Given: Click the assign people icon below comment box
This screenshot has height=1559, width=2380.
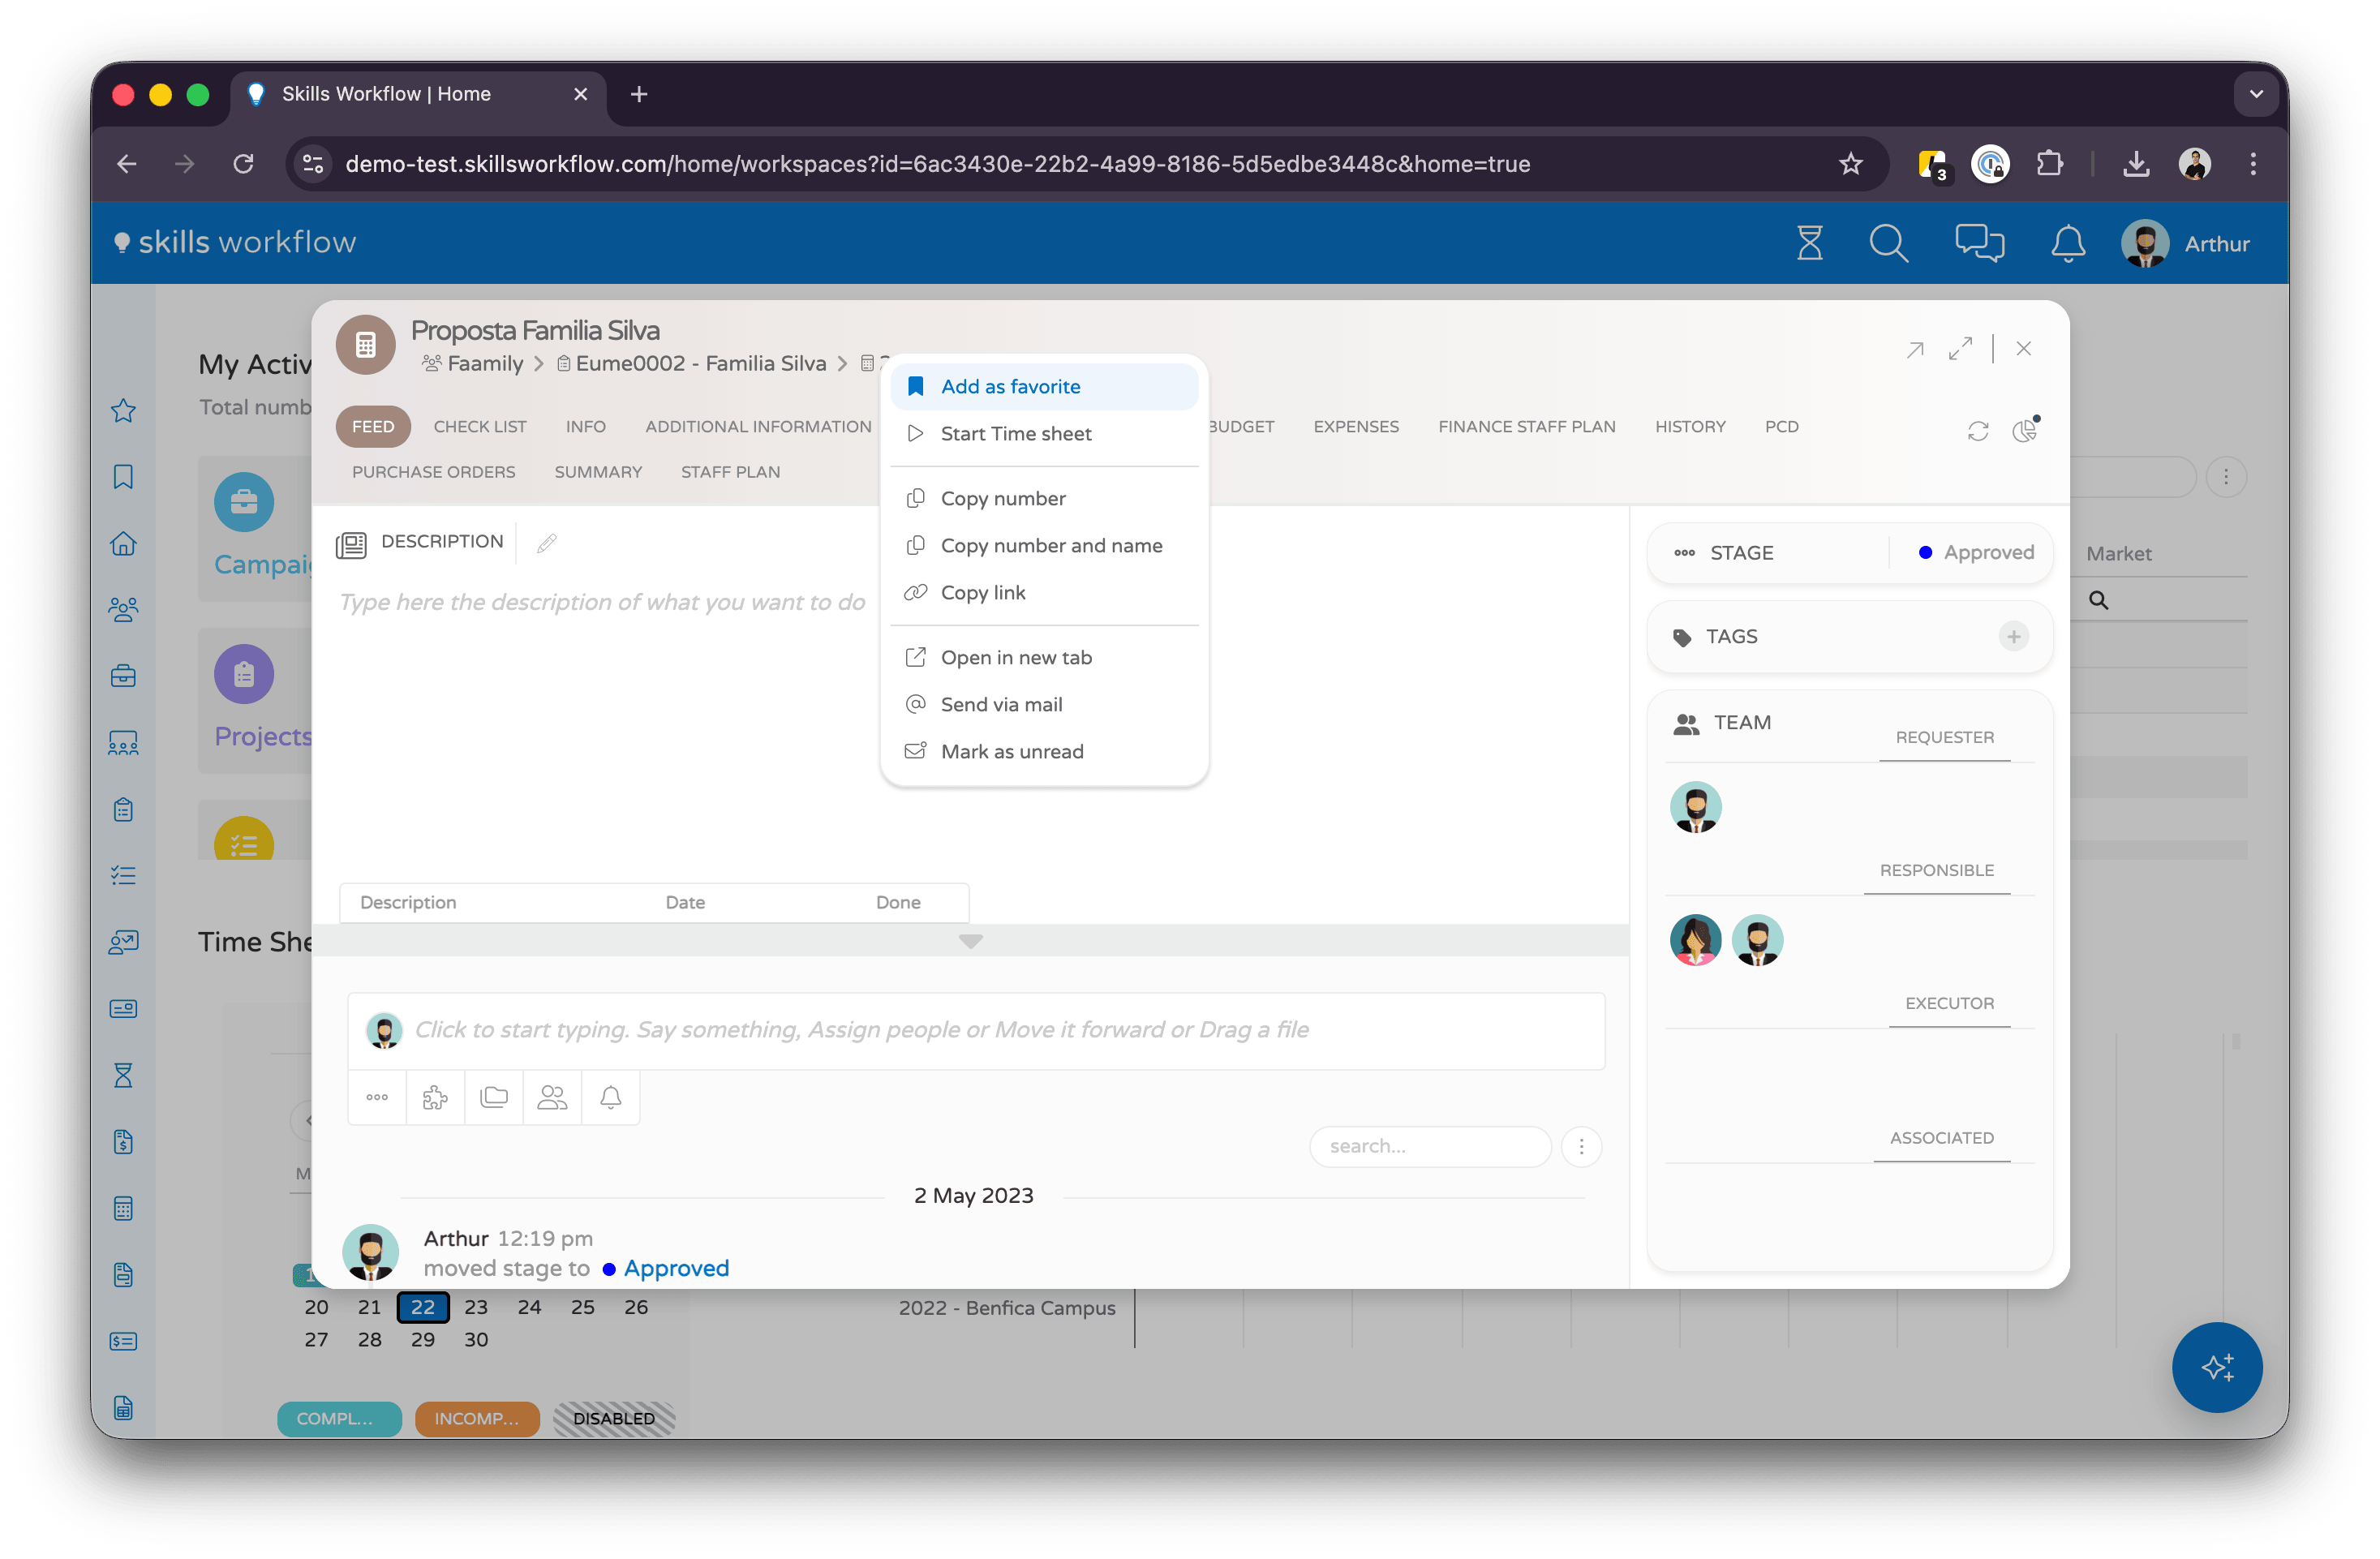Looking at the screenshot, I should [552, 1097].
